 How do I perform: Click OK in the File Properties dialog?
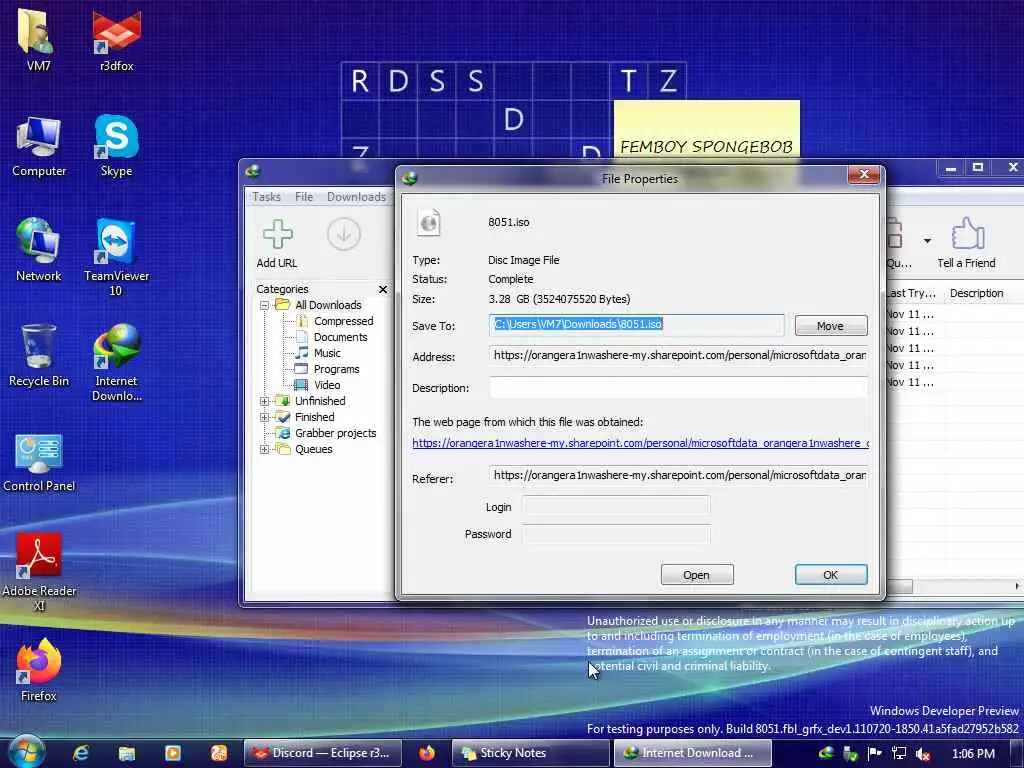(x=831, y=575)
